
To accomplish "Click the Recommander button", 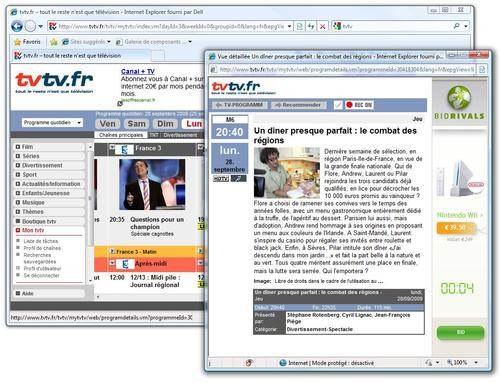I will pyautogui.click(x=298, y=105).
